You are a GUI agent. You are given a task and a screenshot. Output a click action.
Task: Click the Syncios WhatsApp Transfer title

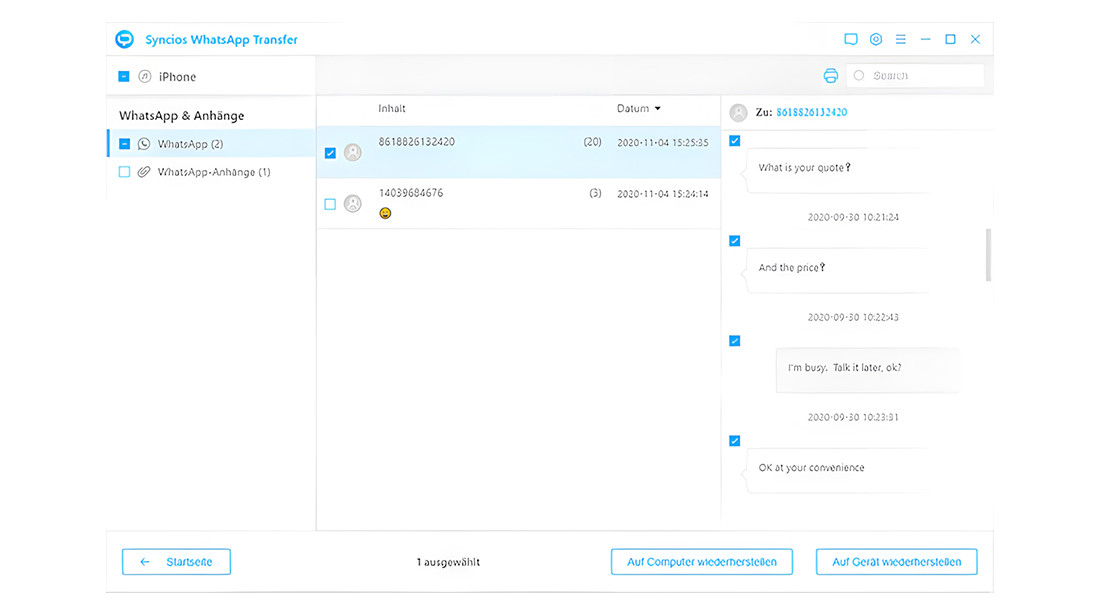(221, 39)
